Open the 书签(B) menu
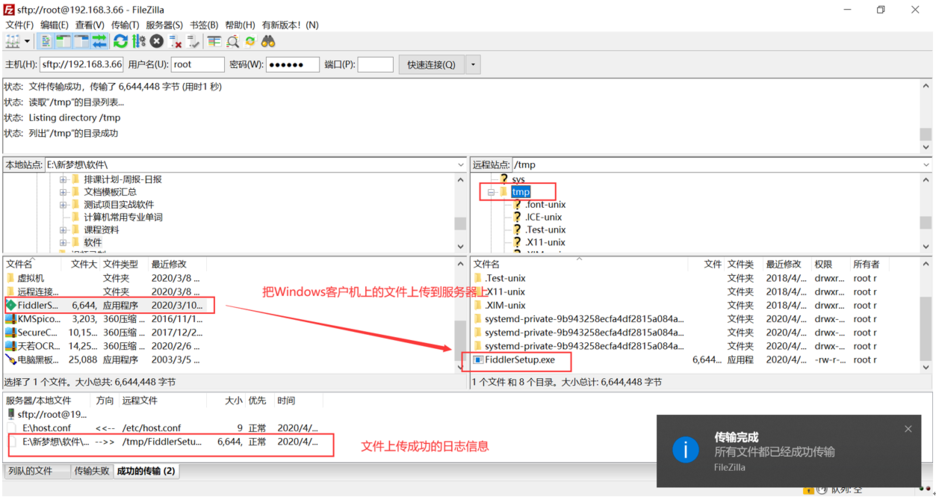The height and width of the screenshot is (500, 936). (x=204, y=25)
